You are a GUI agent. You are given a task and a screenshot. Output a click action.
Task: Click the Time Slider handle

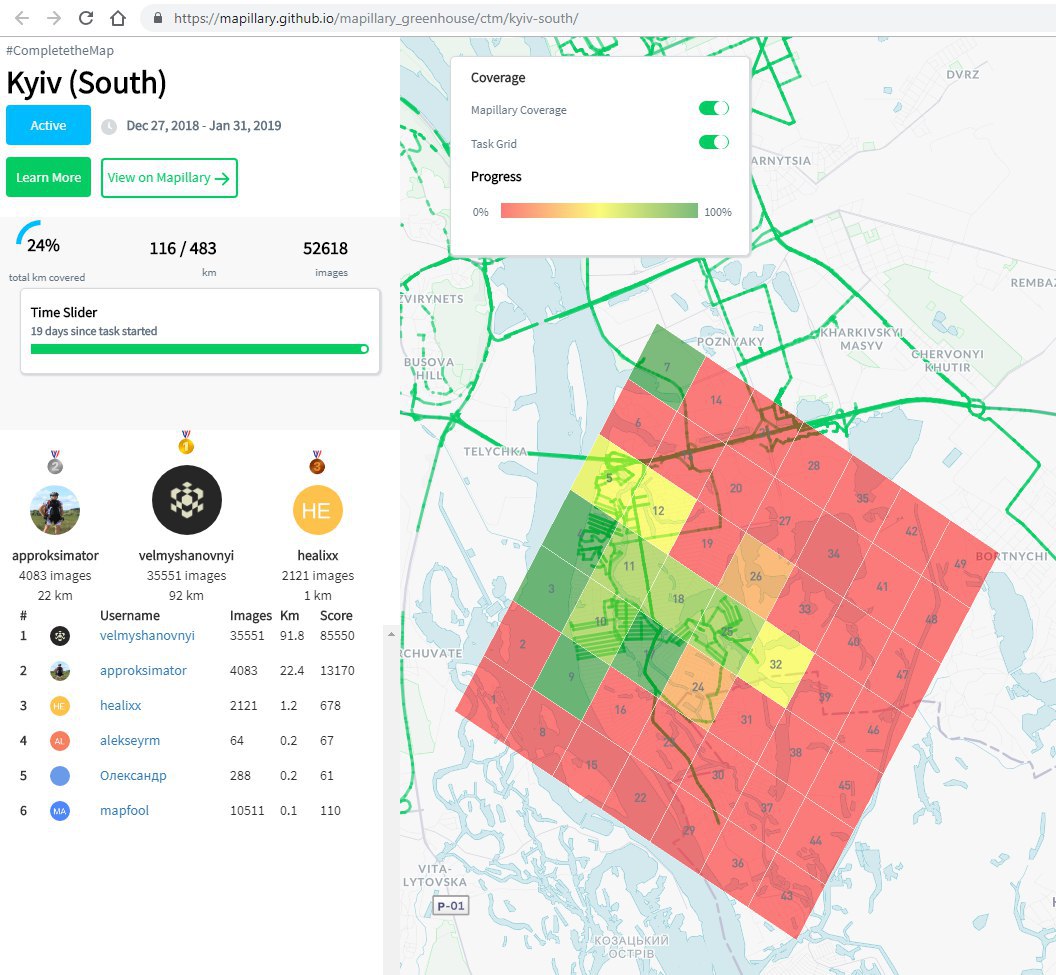pos(364,349)
